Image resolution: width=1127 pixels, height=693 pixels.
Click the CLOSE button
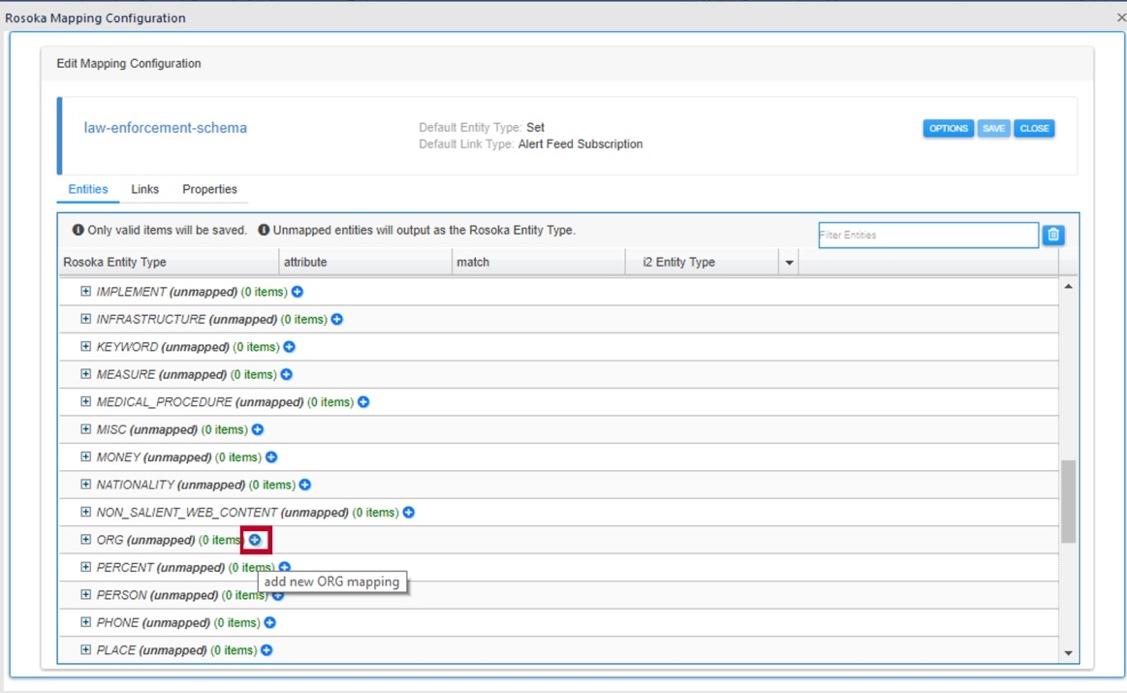coord(1034,128)
